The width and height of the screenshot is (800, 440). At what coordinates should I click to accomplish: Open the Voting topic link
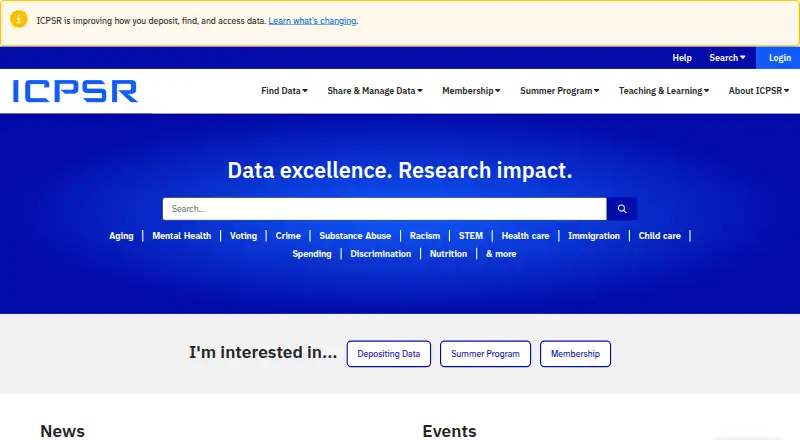(243, 236)
